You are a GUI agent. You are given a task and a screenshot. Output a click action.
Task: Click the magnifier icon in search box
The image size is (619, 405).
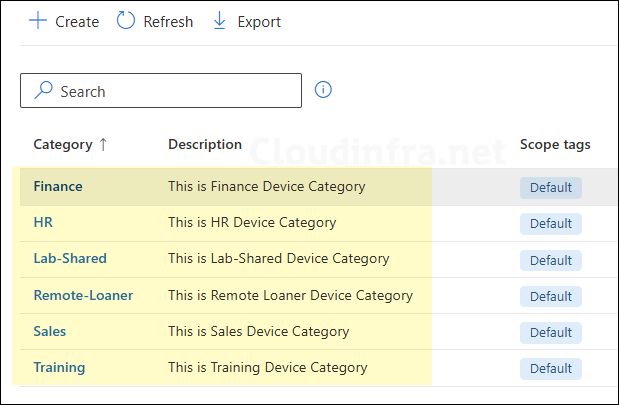click(43, 91)
